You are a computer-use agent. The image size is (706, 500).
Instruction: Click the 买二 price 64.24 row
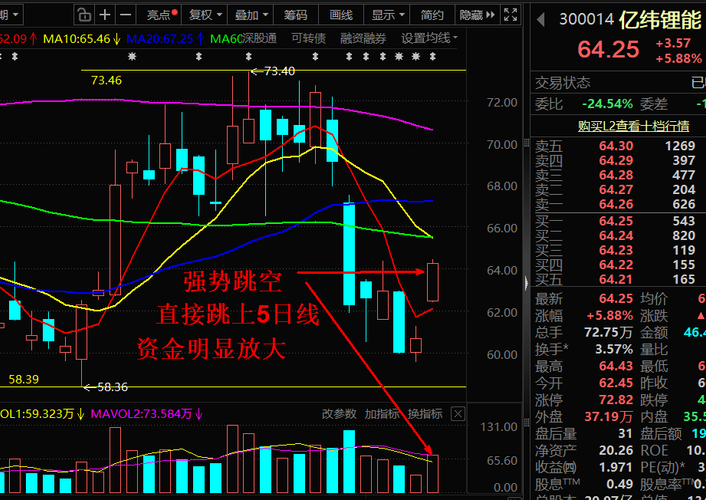[x=618, y=236]
